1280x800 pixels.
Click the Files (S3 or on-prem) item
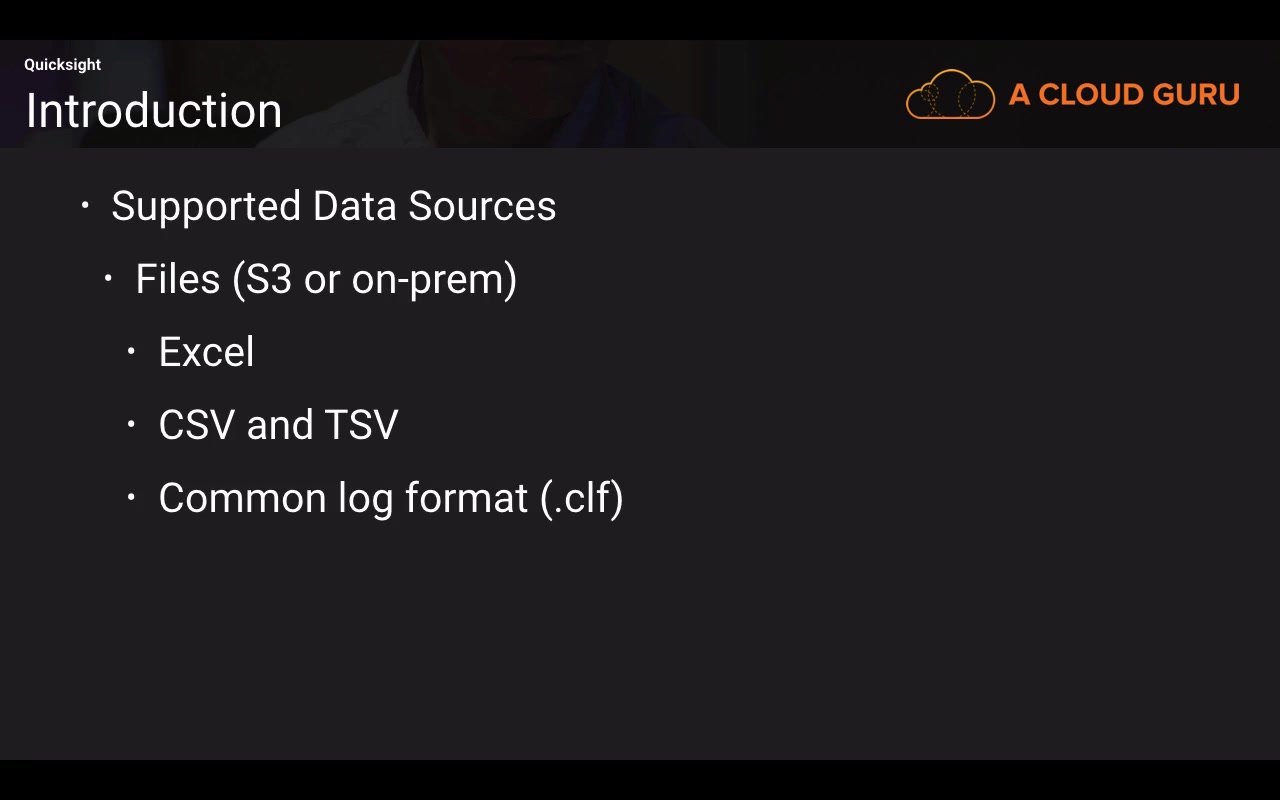[326, 279]
